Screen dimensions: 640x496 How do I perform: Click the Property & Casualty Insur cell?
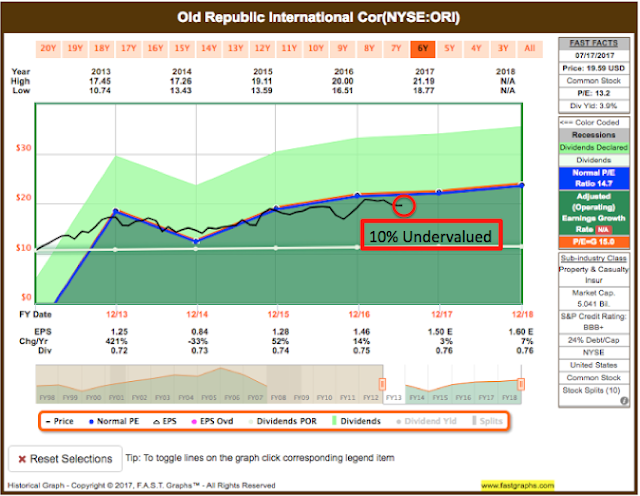click(x=593, y=275)
